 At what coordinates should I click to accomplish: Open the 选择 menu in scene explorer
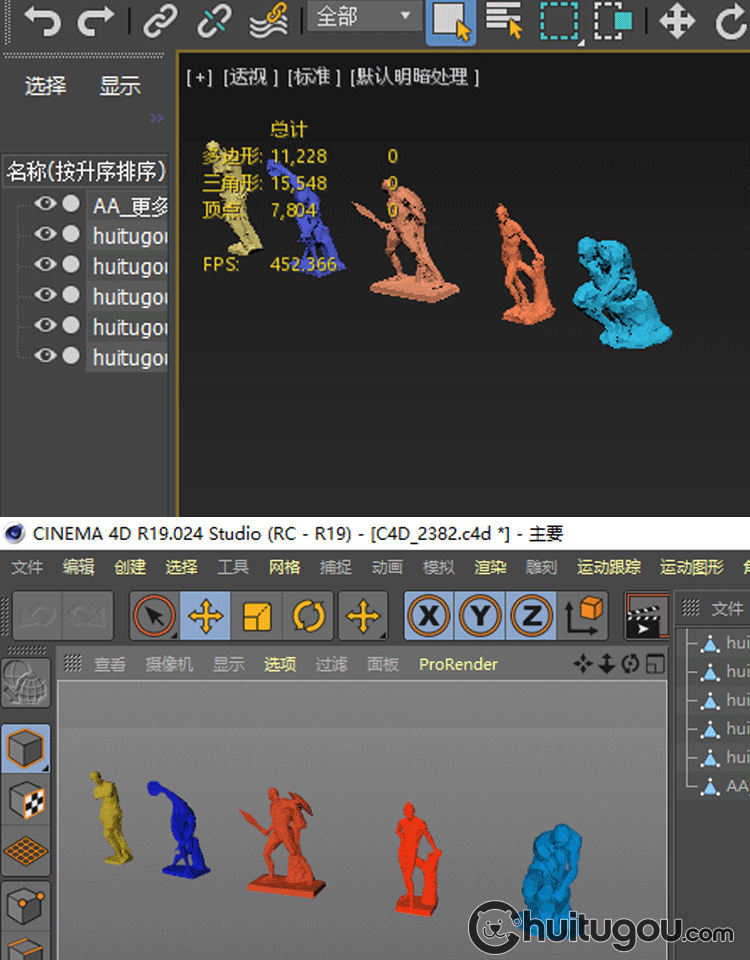click(x=45, y=86)
